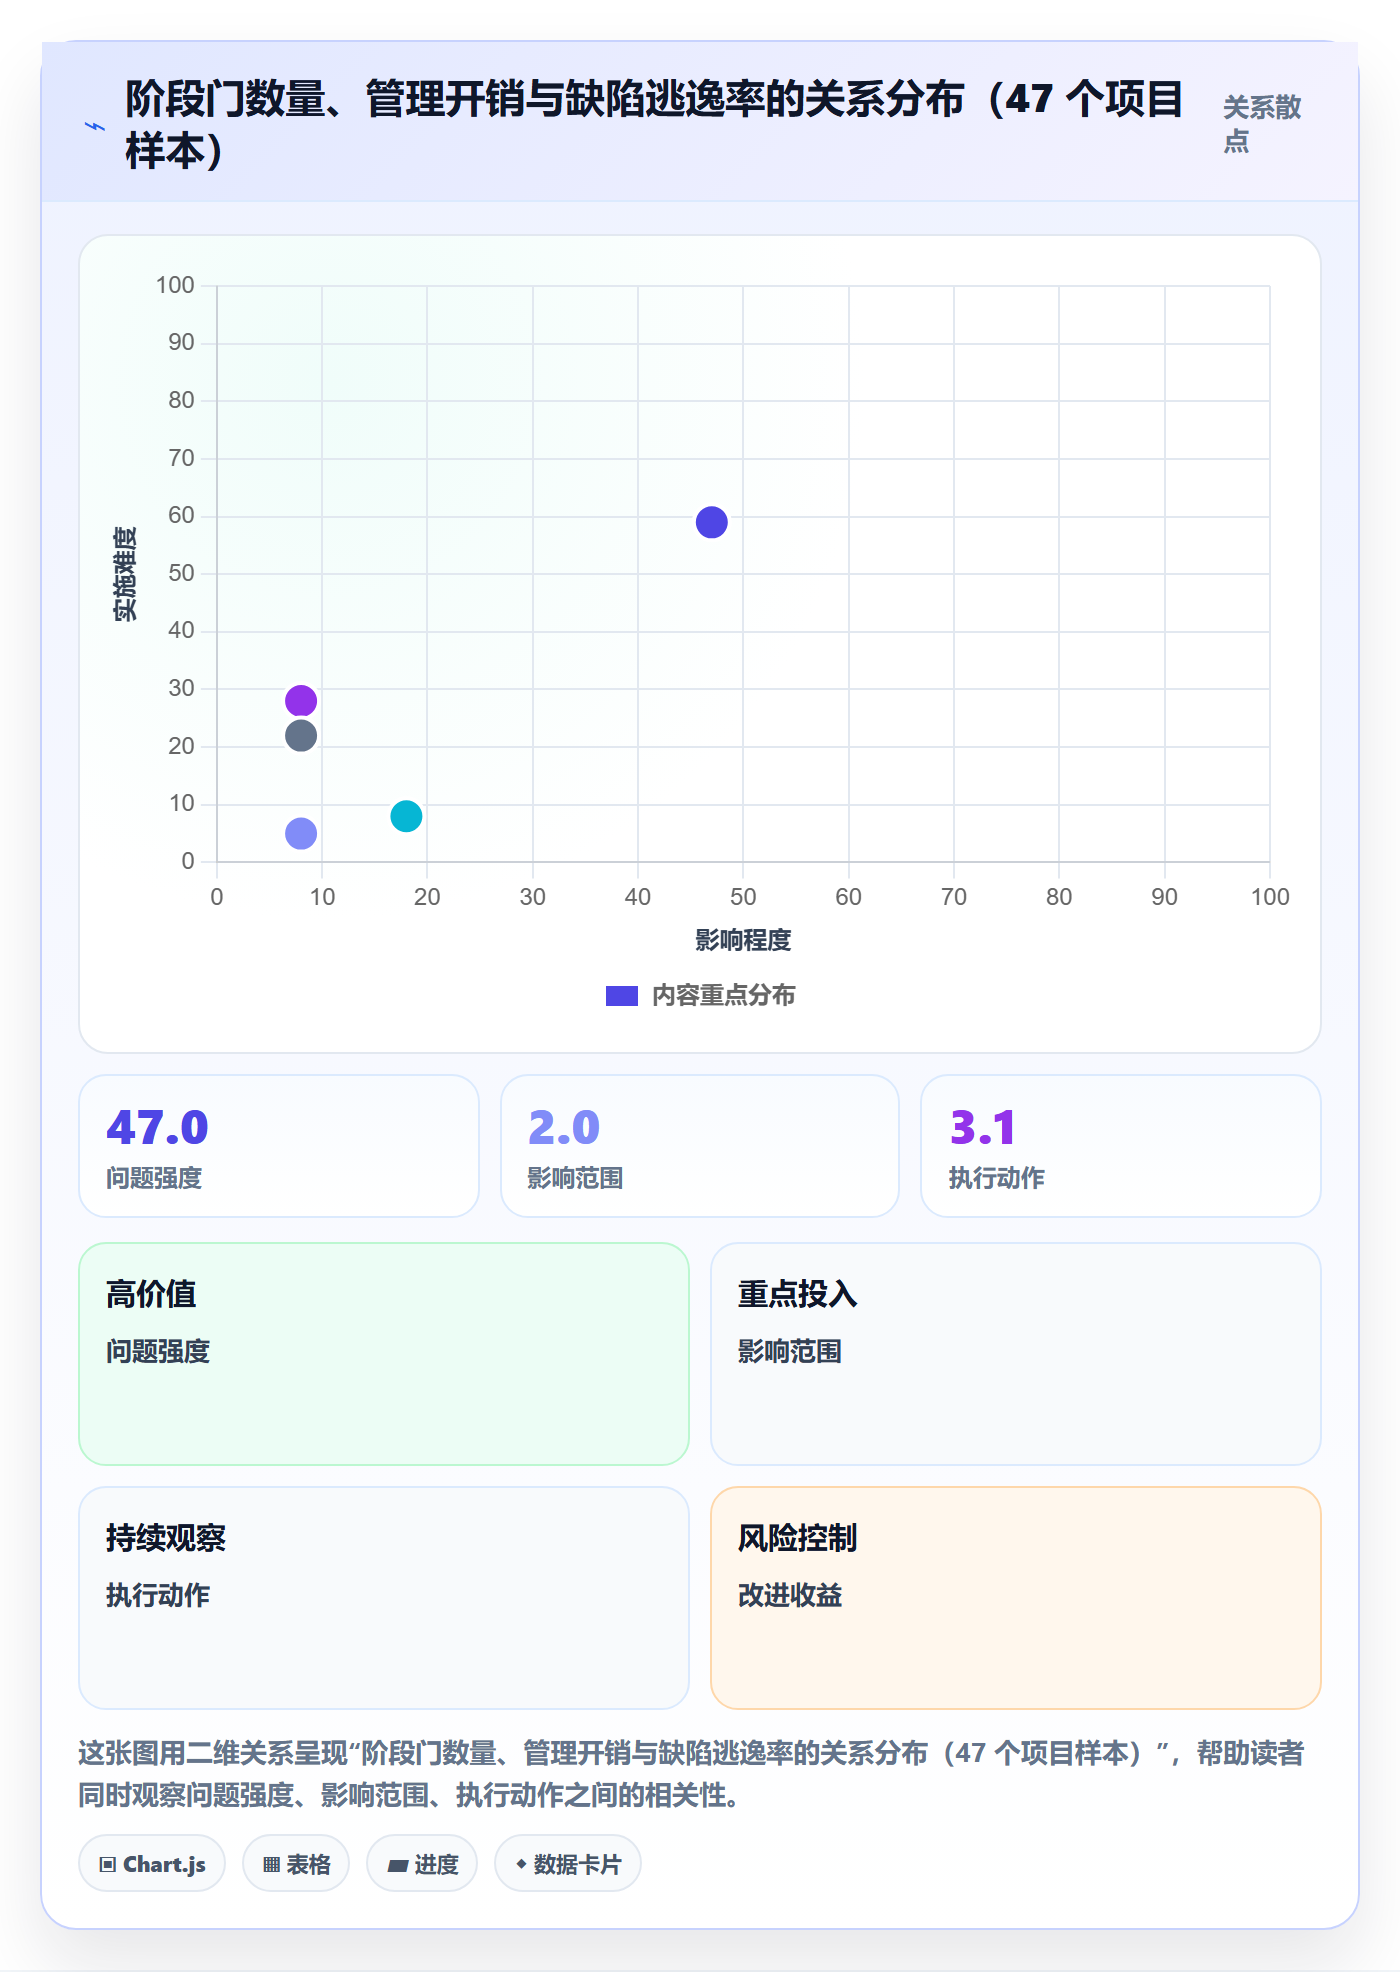The width and height of the screenshot is (1400, 1972).
Task: Click the 表格 tag
Action: [296, 1864]
